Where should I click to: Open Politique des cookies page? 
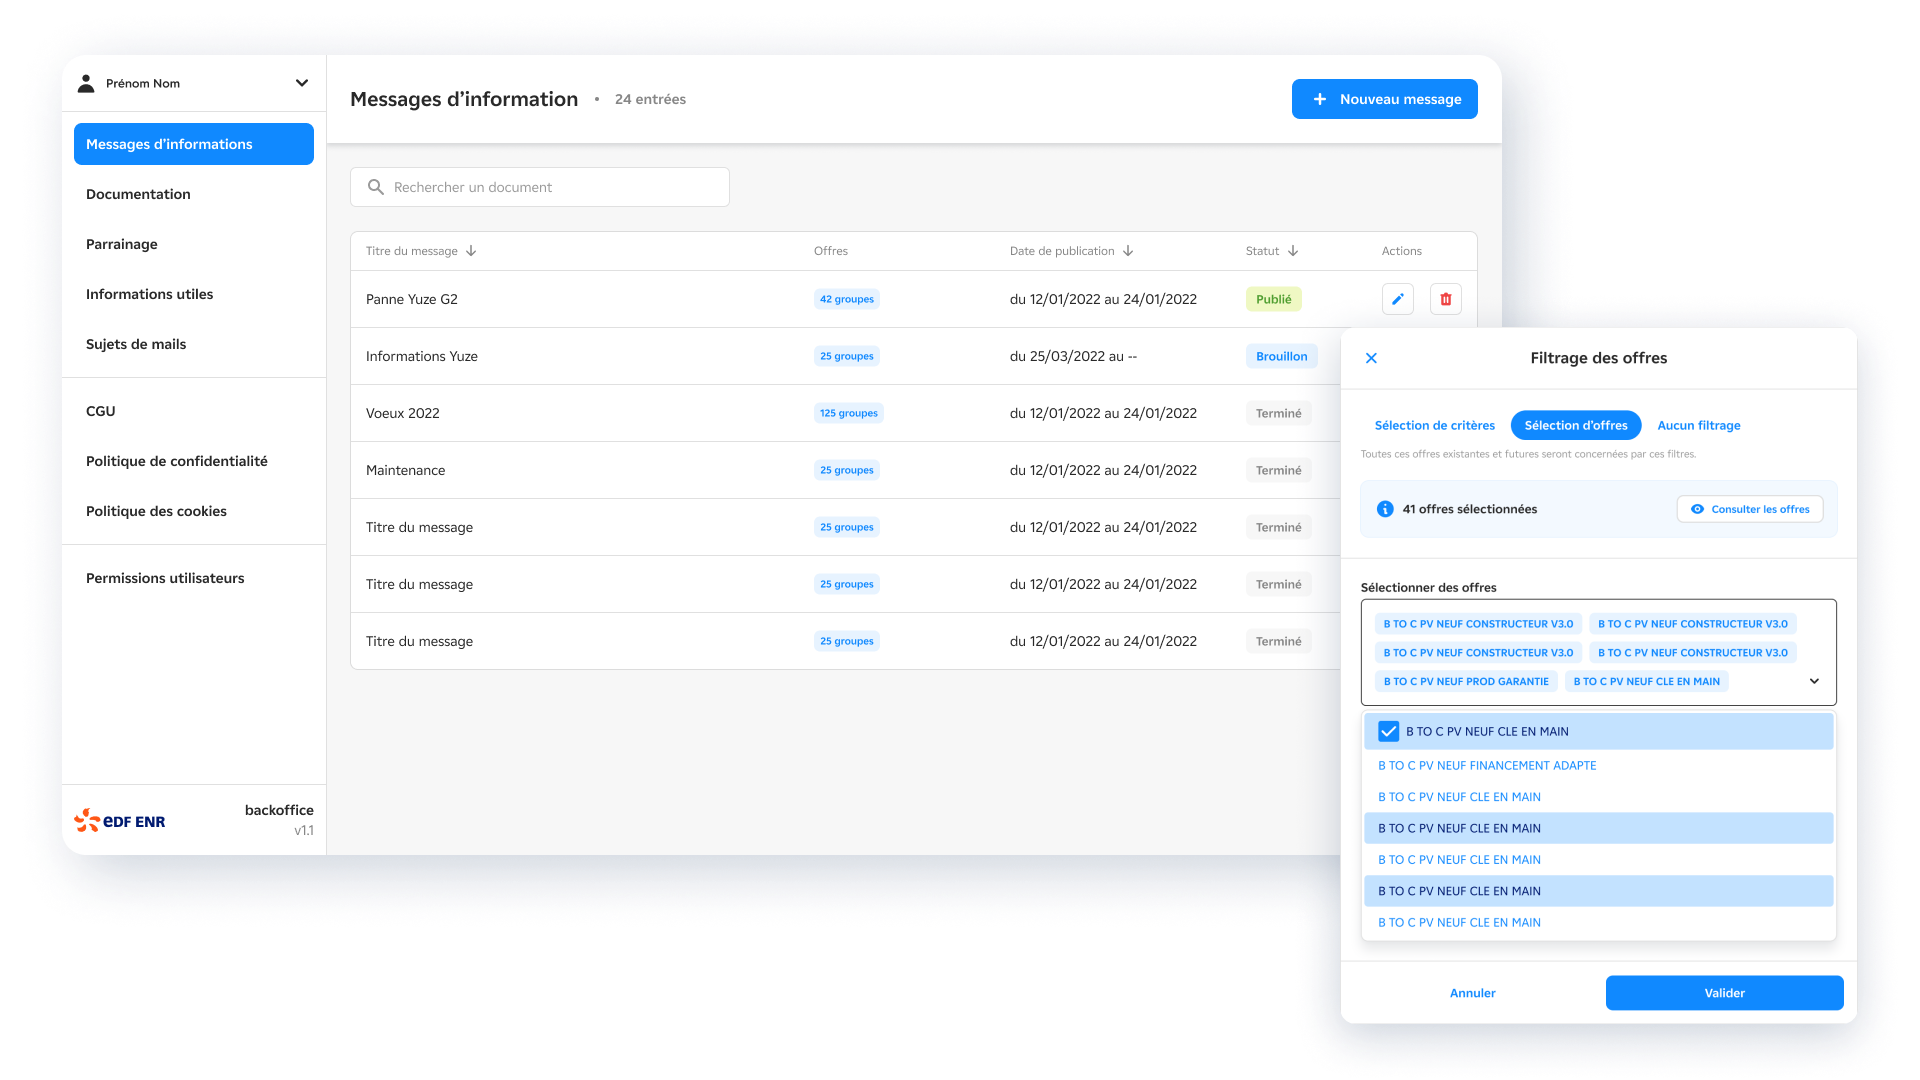156,511
